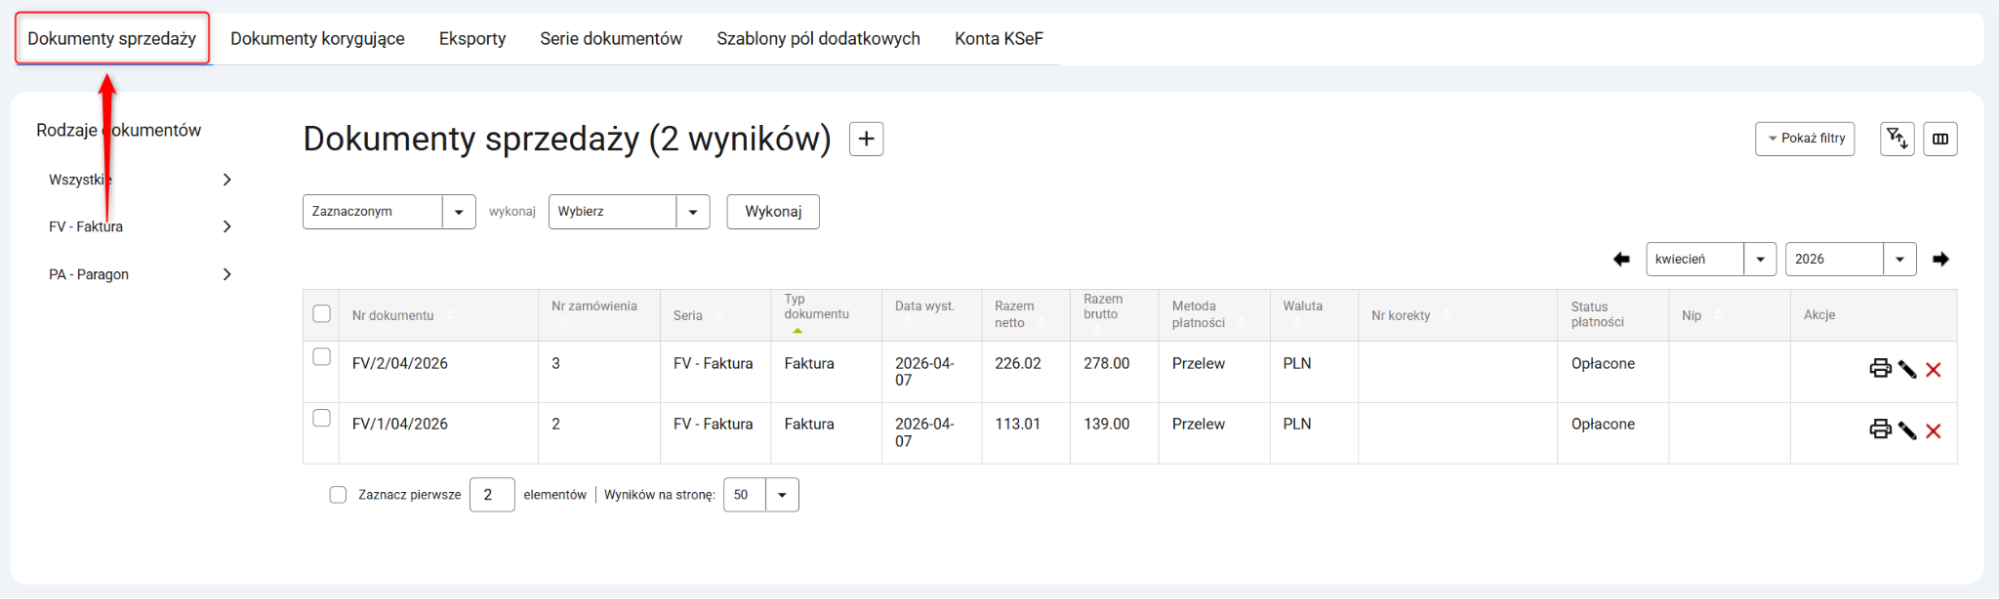Go to next month with right arrow
Screen dimensions: 1999x599
pos(1940,259)
